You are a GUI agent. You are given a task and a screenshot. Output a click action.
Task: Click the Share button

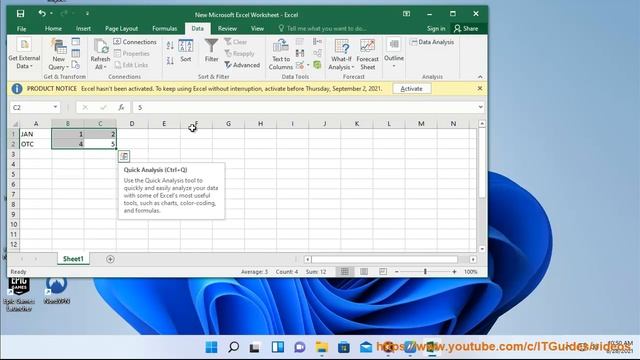466,29
